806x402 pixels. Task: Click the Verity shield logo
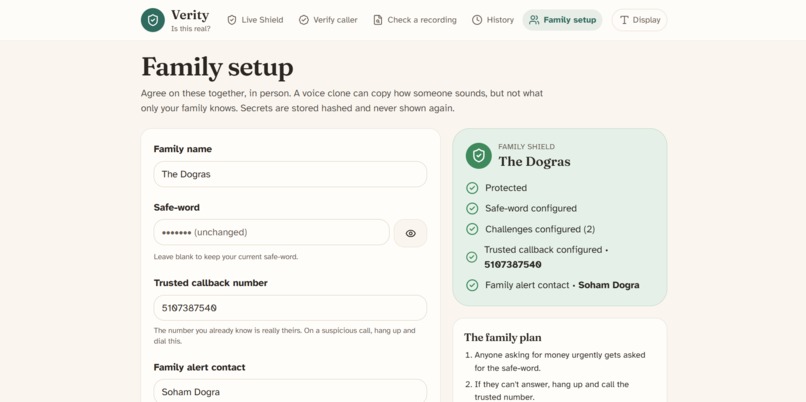153,20
